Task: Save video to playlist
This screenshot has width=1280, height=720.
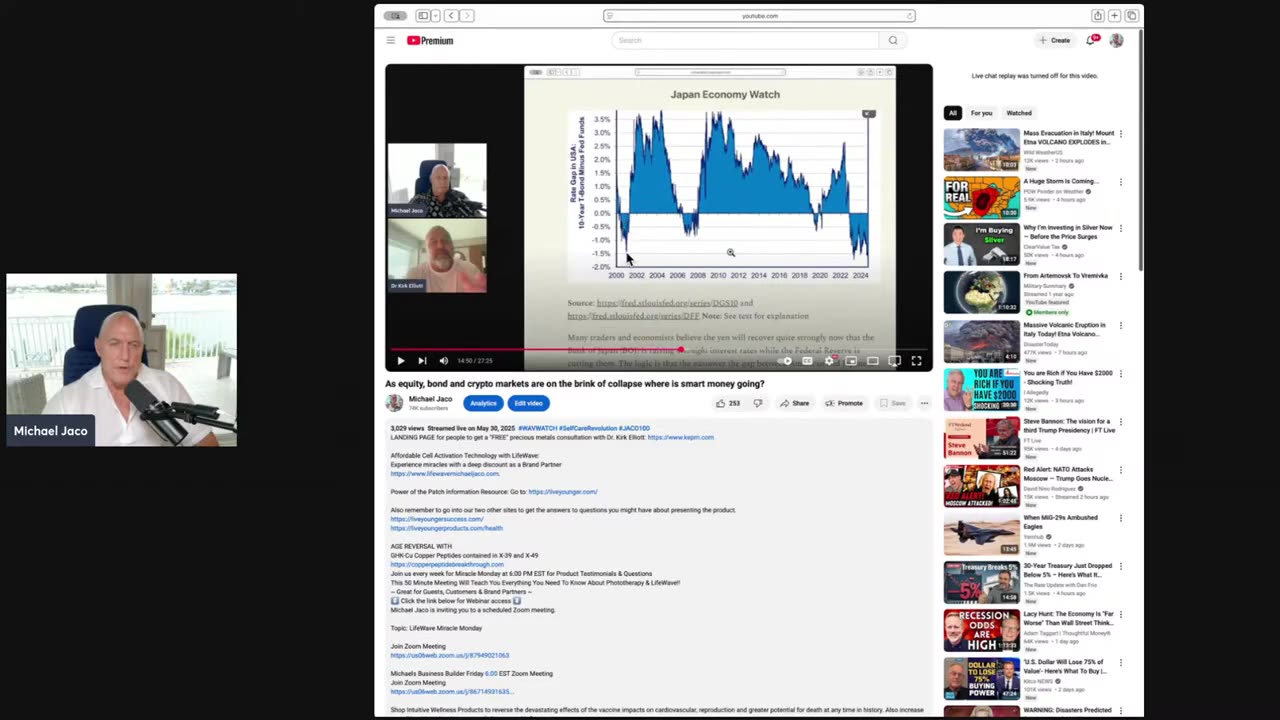Action: [x=892, y=403]
